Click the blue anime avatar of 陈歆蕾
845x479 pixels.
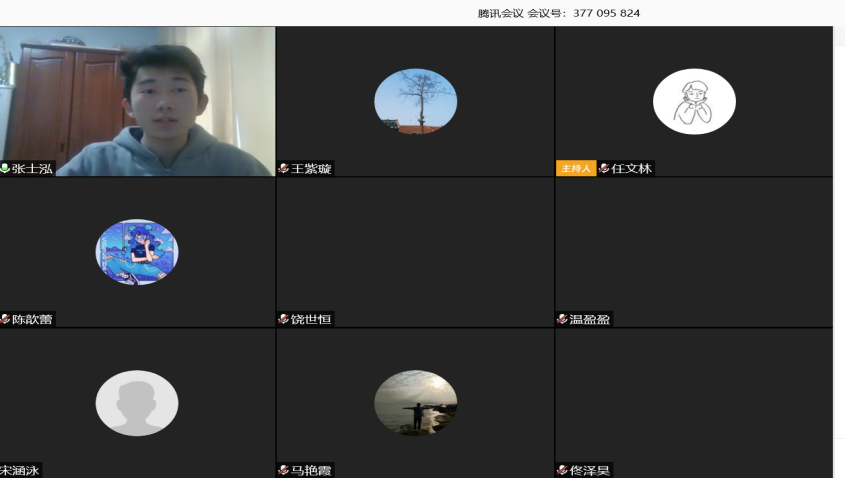click(x=137, y=252)
